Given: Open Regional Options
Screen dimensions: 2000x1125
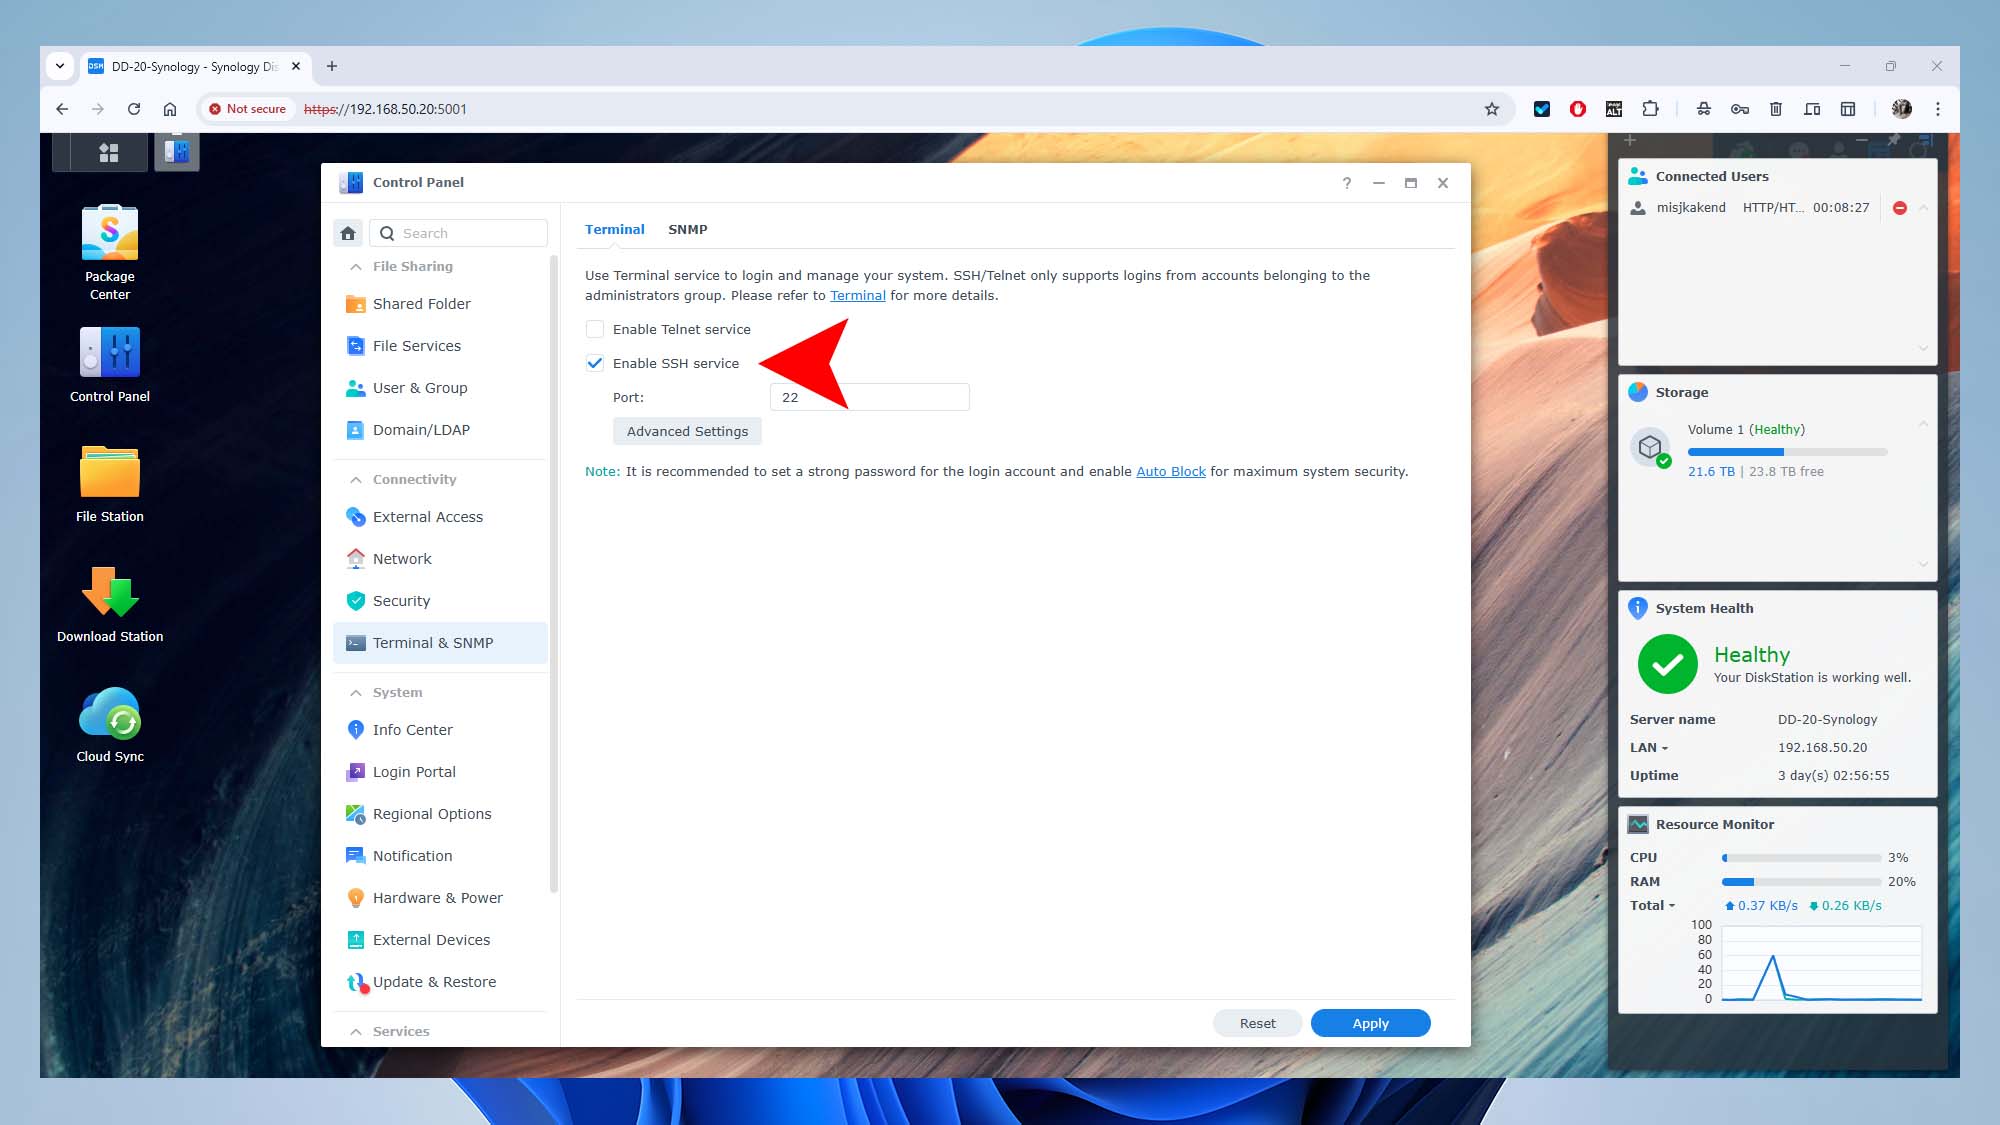Looking at the screenshot, I should [x=440, y=814].
